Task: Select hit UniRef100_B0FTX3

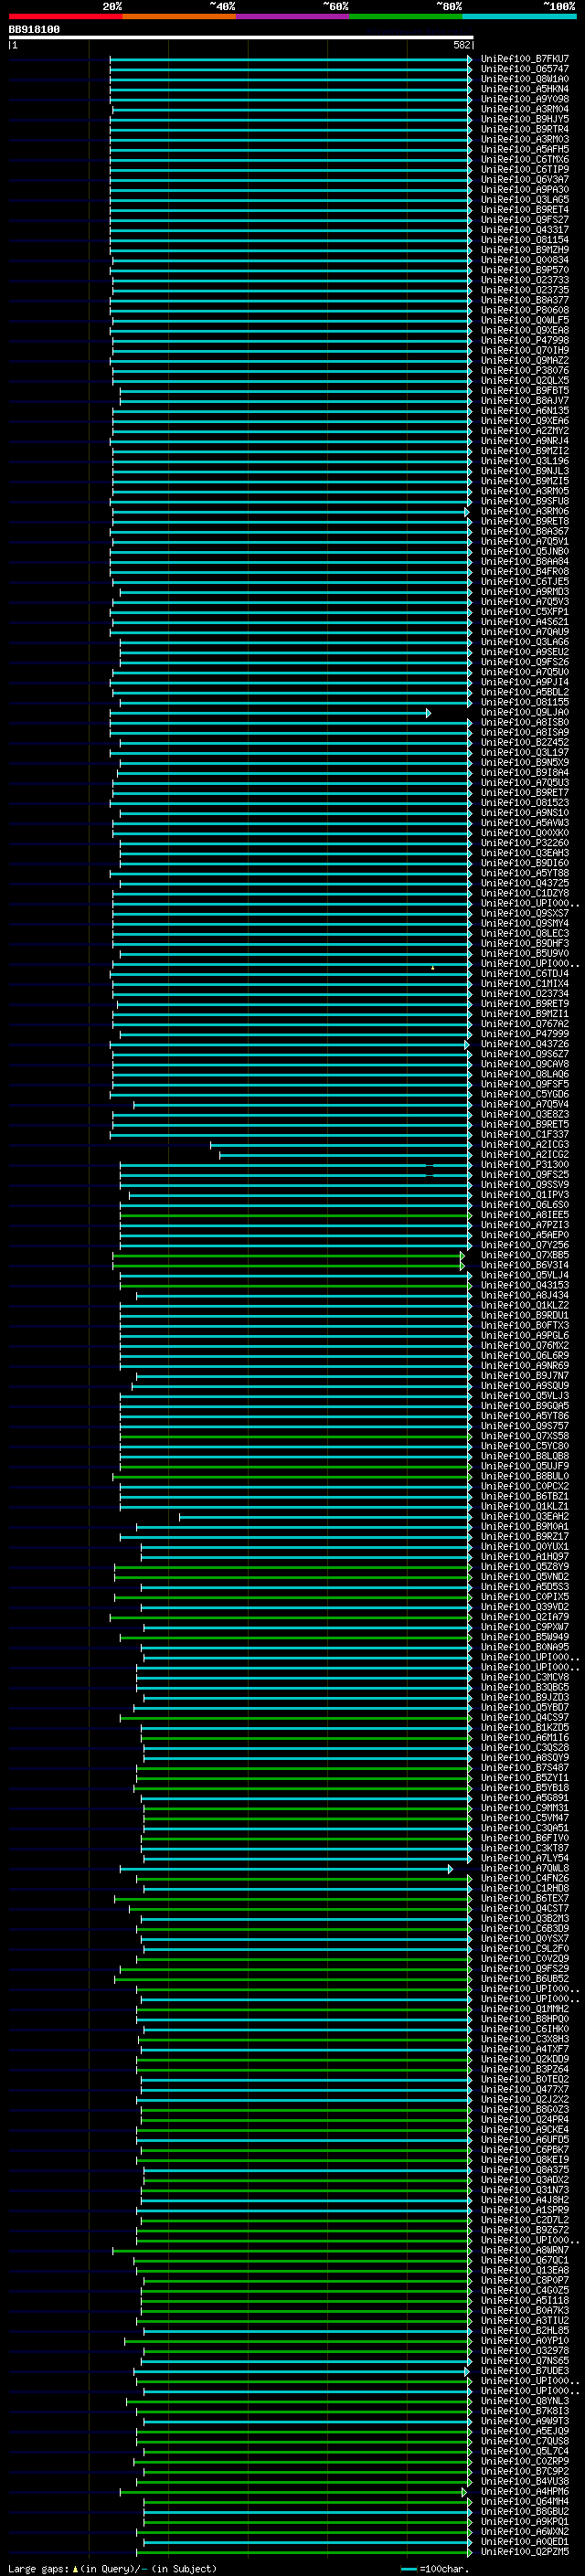Action: tap(524, 1326)
